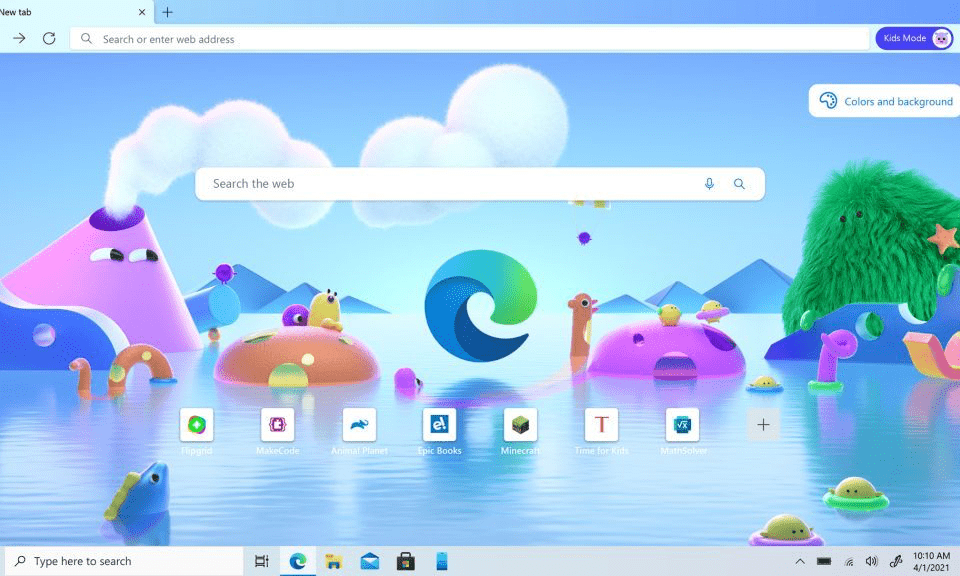
Task: Refresh the current page
Action: point(49,39)
